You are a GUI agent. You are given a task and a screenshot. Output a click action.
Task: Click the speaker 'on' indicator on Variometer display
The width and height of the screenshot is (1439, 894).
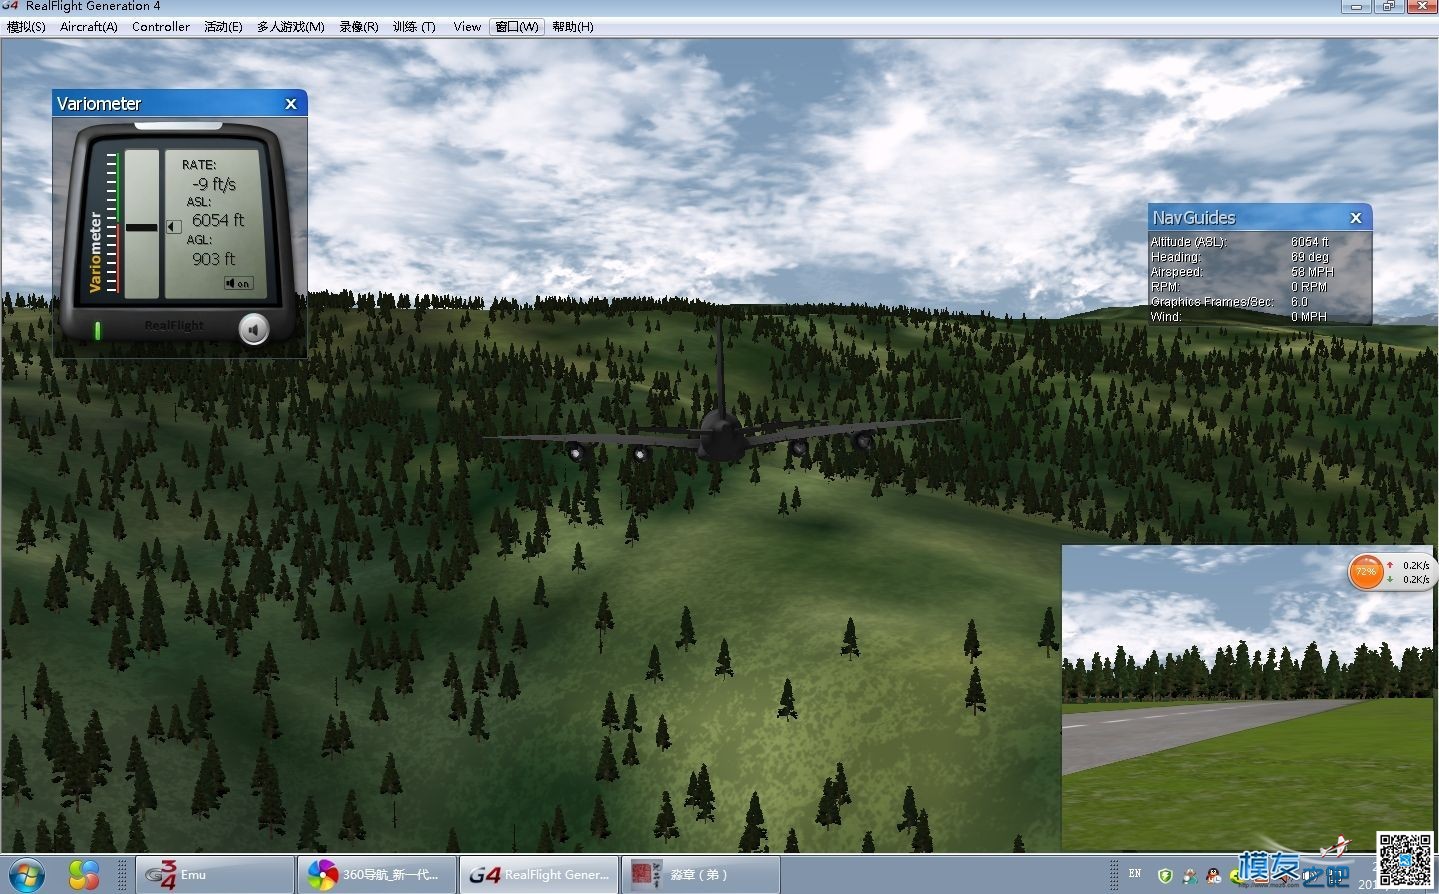(x=238, y=283)
